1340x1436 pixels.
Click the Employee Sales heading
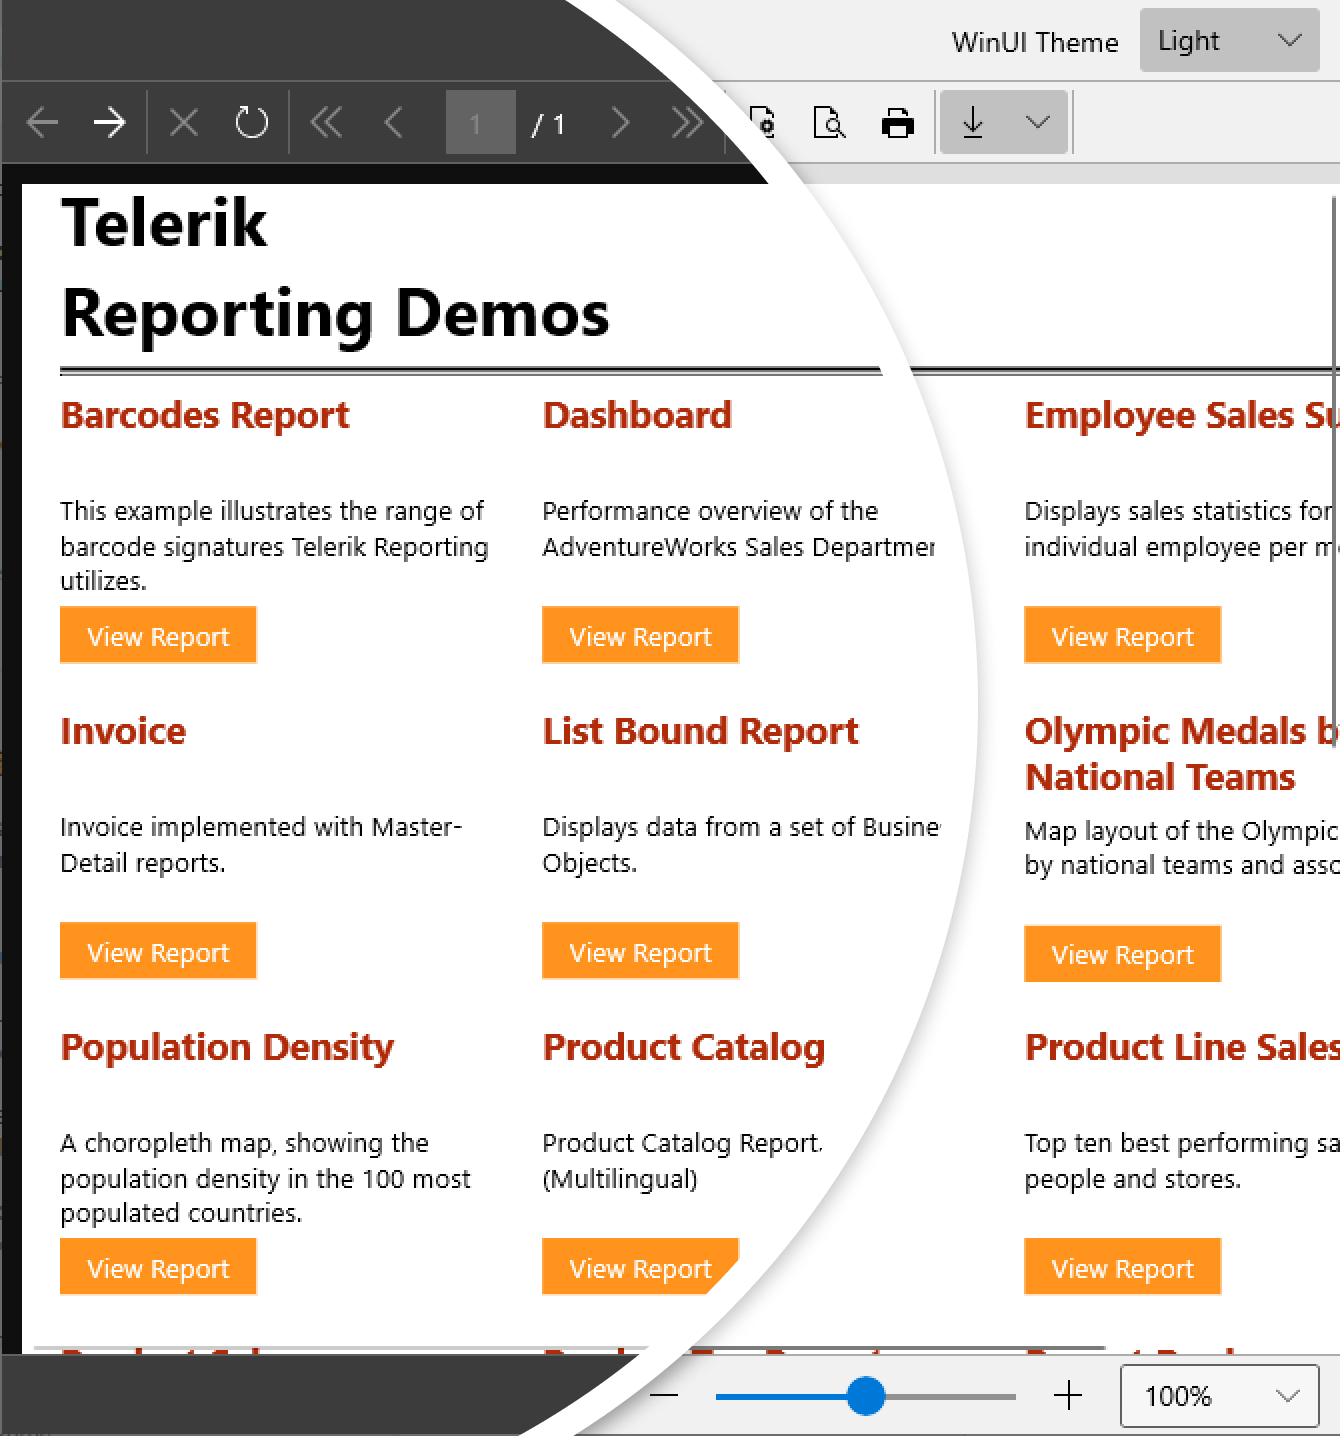pyautogui.click(x=1182, y=416)
